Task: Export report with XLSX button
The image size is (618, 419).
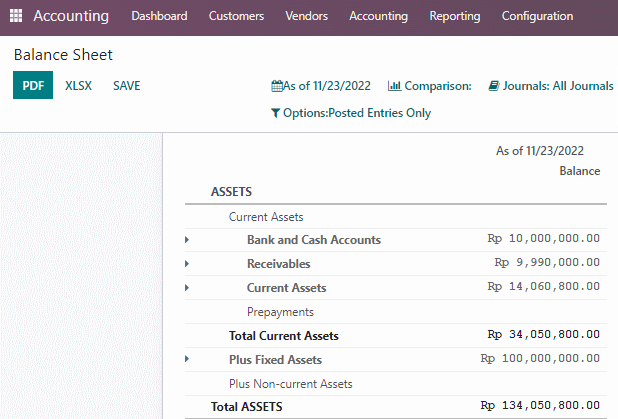Action: pos(78,86)
